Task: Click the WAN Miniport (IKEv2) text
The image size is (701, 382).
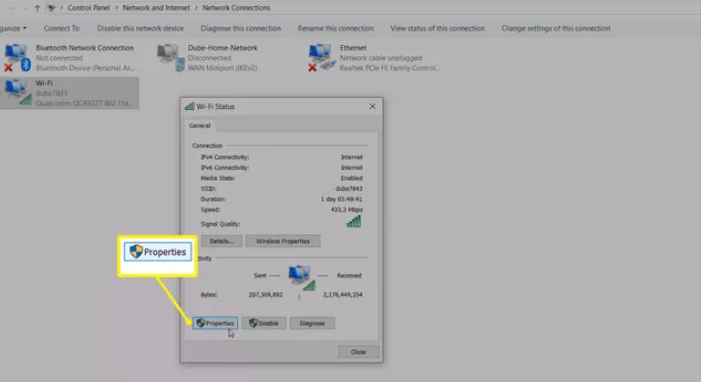Action: coord(223,68)
